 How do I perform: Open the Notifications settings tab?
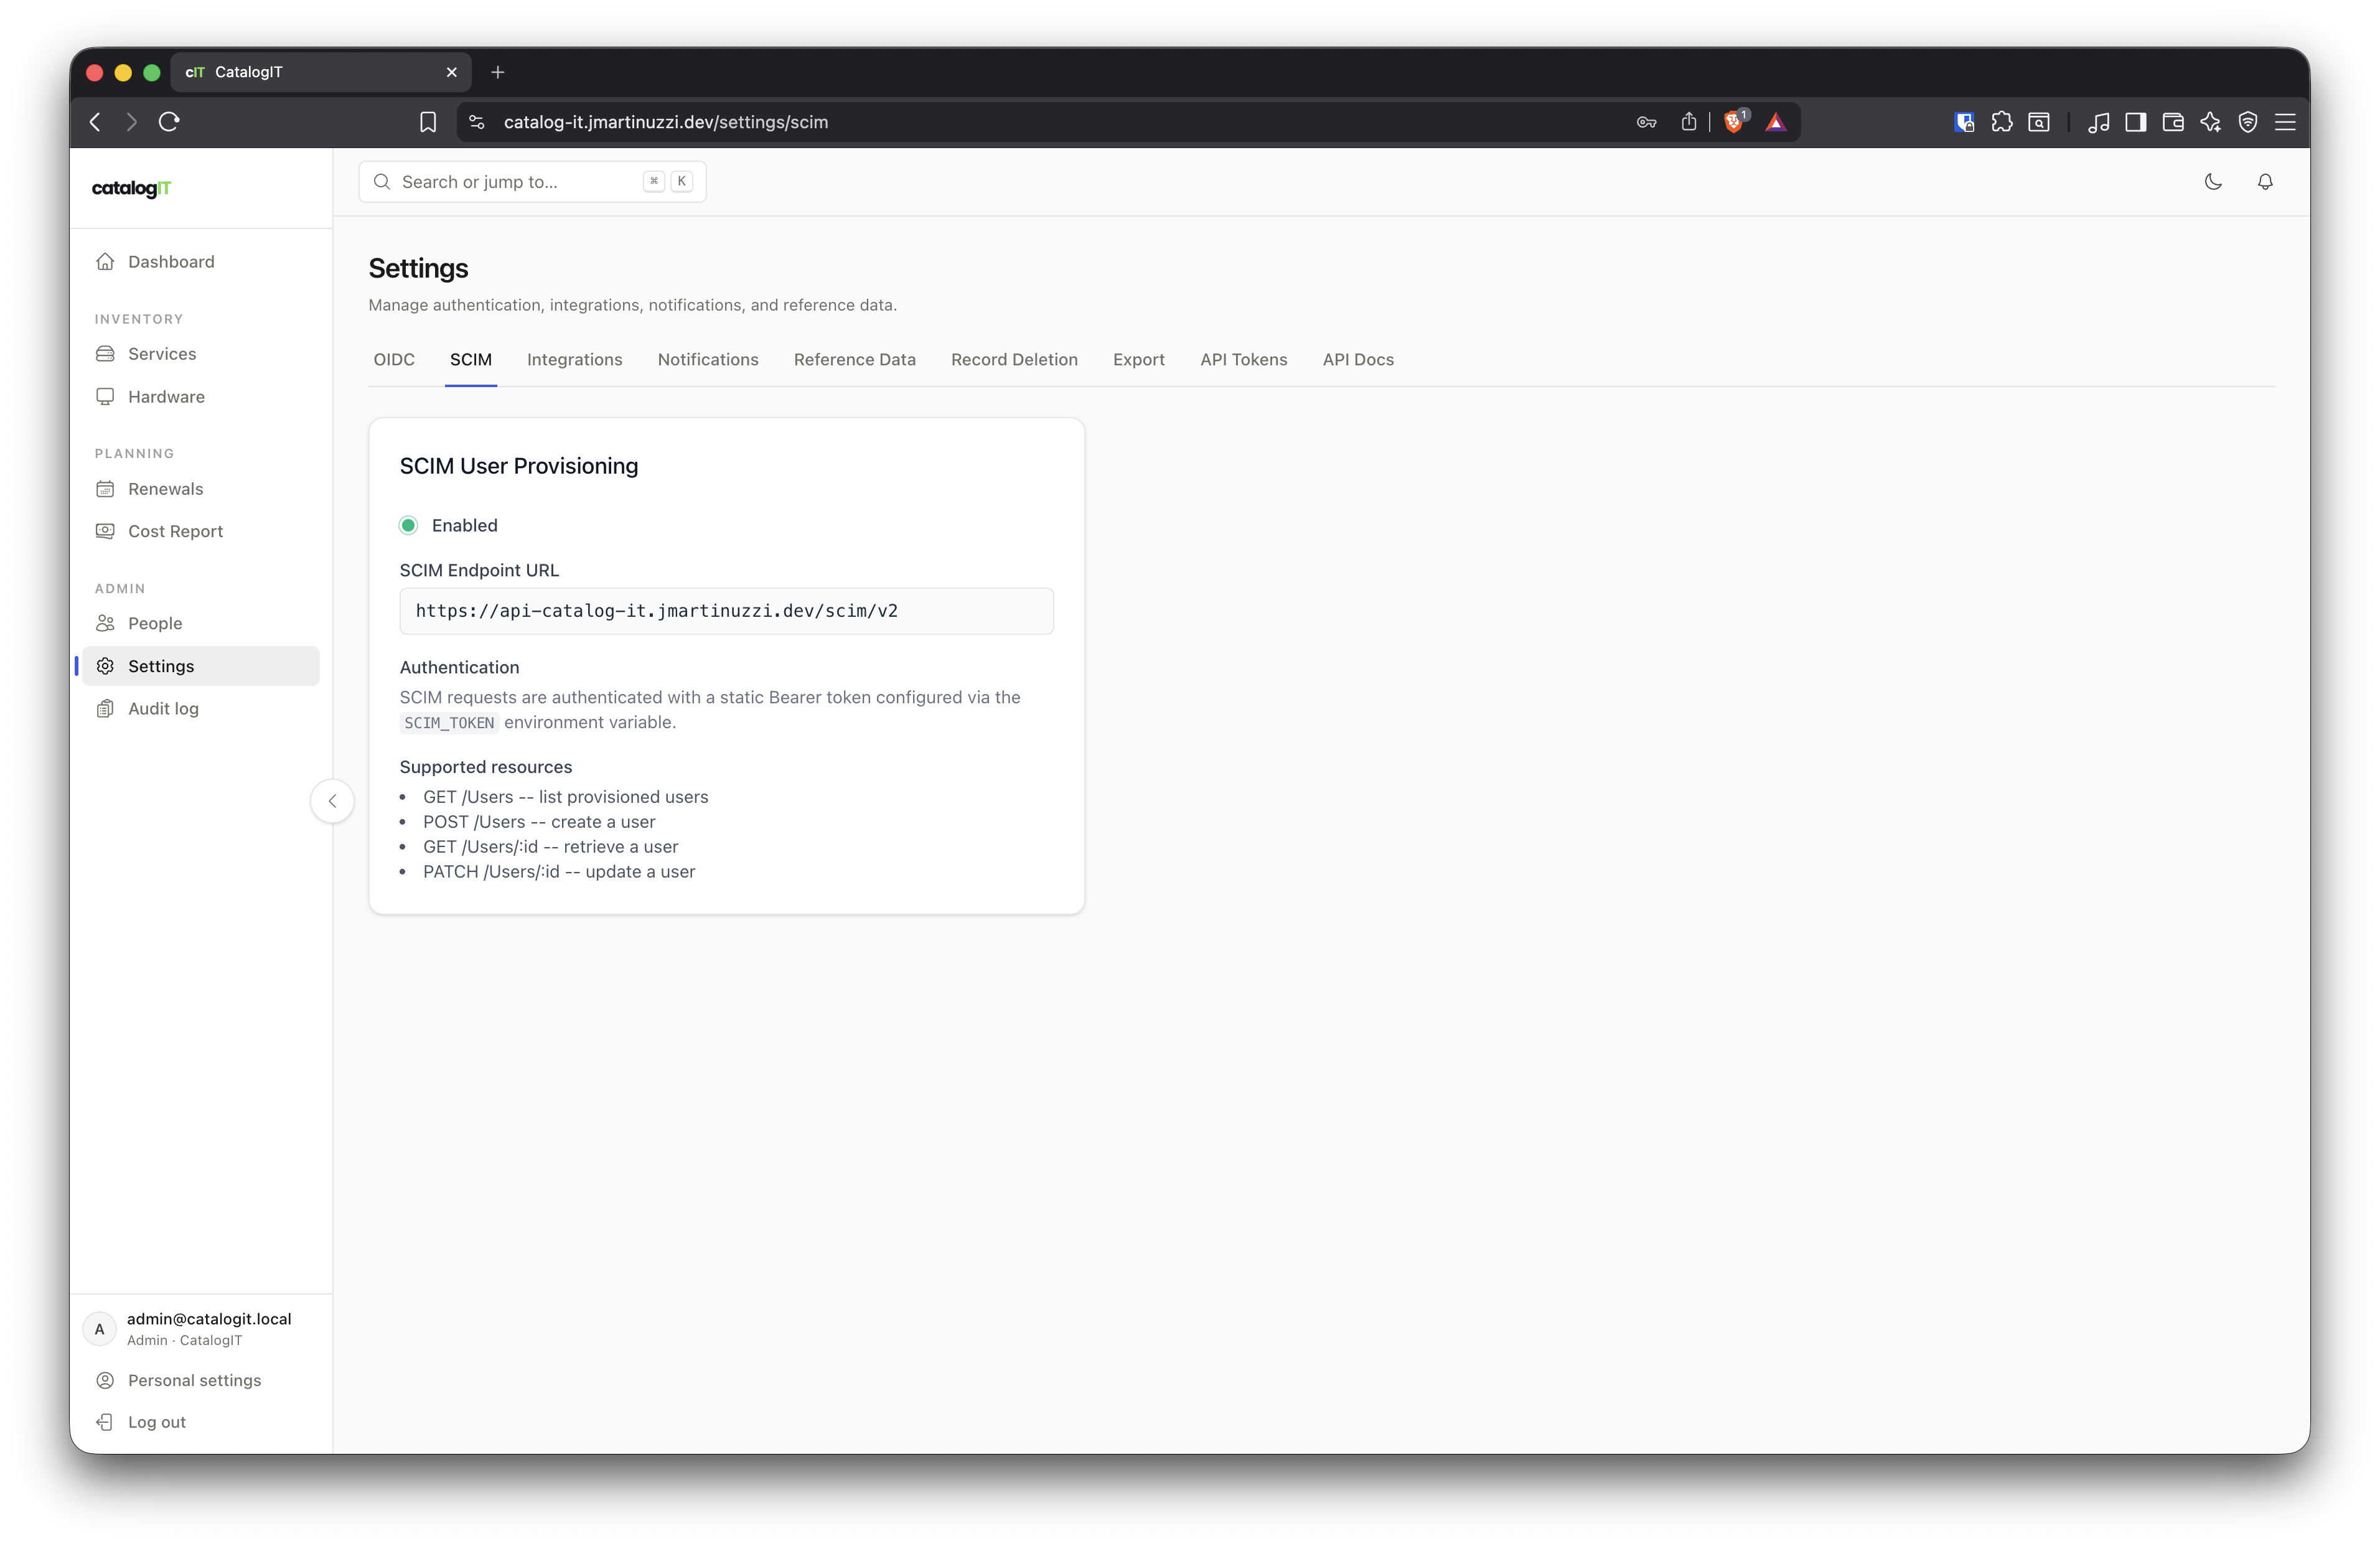(708, 360)
